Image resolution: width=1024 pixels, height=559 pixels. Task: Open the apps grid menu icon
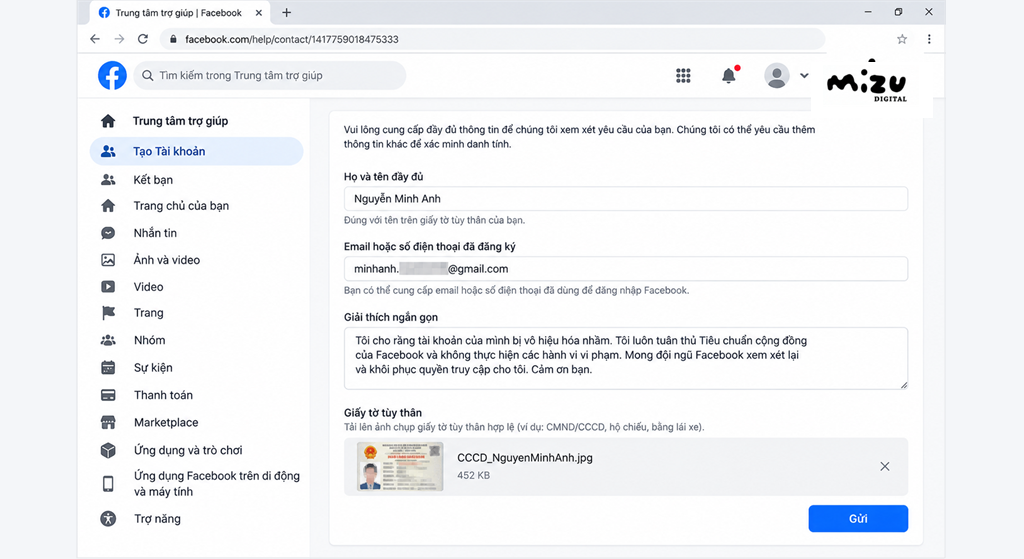tap(683, 76)
